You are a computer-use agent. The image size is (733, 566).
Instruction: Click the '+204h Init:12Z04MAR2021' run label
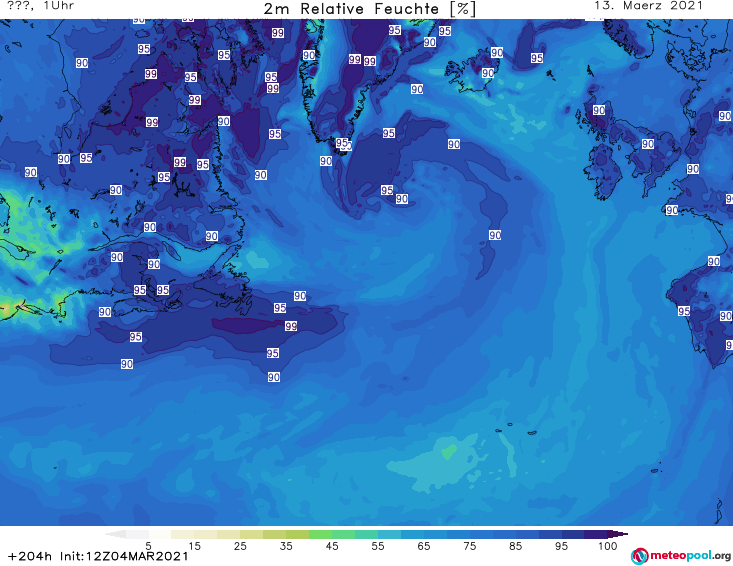pos(98,556)
